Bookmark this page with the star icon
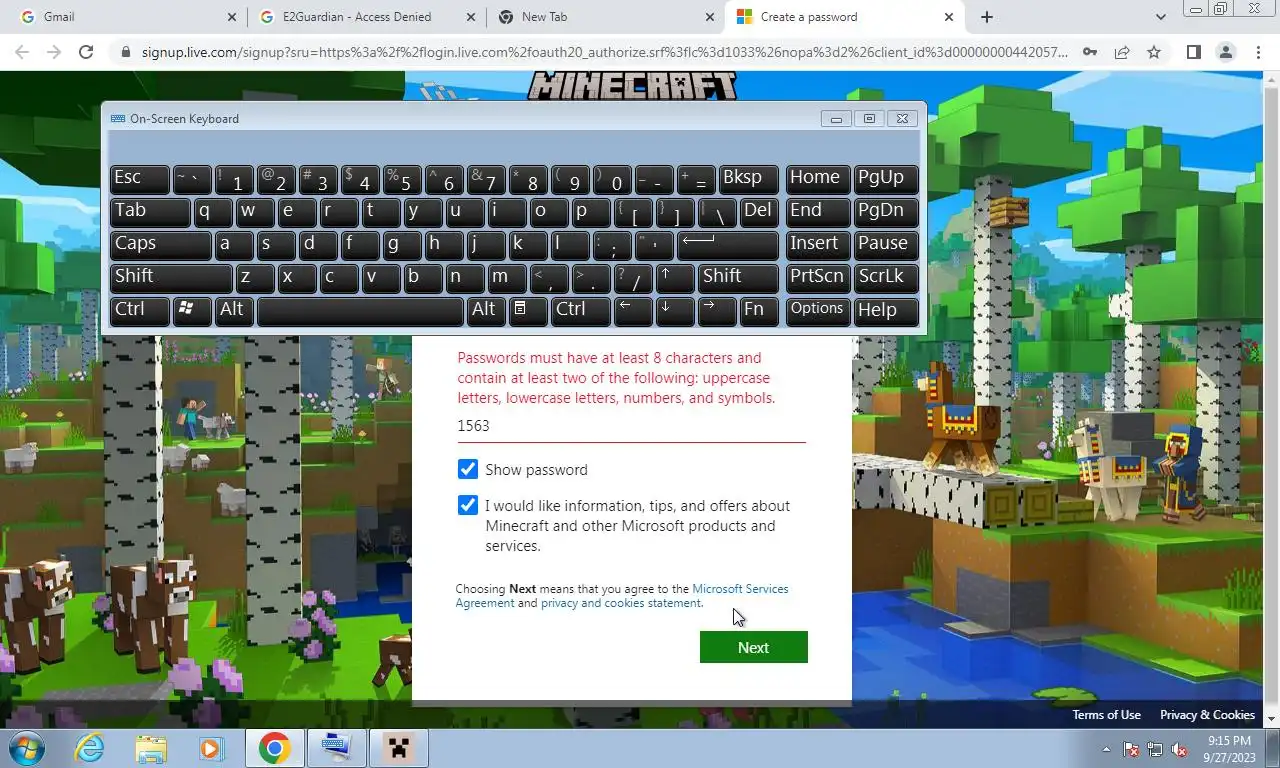This screenshot has width=1280, height=768. tap(1154, 52)
